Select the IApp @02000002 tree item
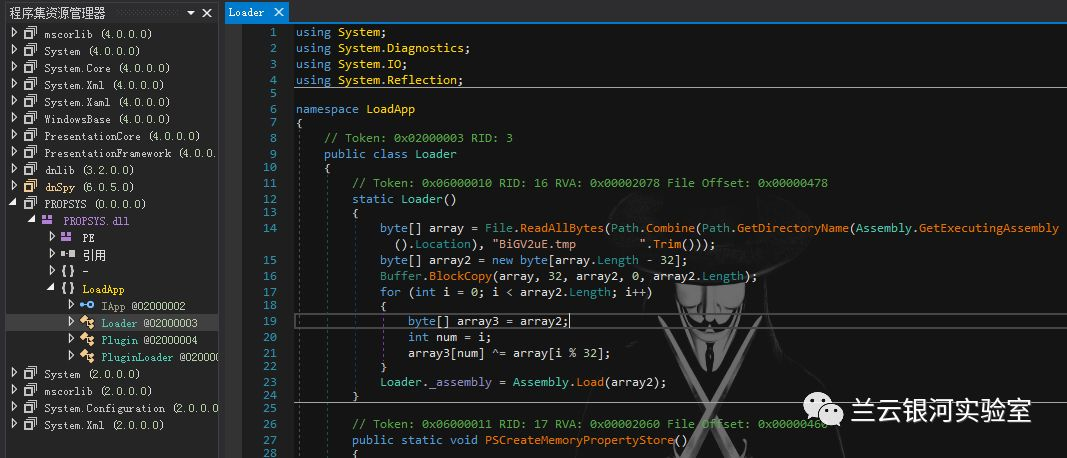Screen dimensions: 1067x458 pos(143,306)
